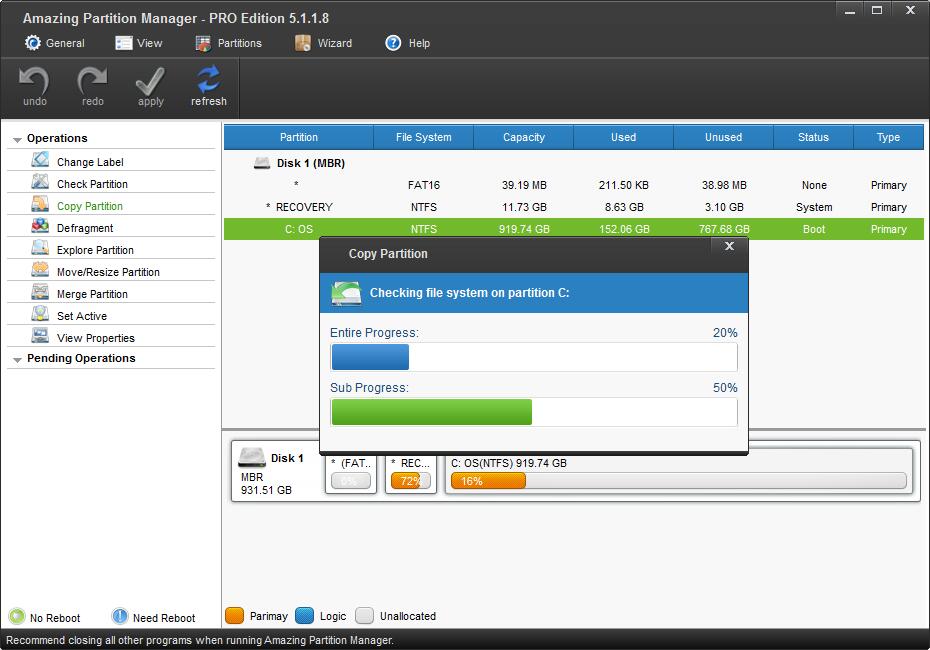Open the General menu
The width and height of the screenshot is (930, 650).
point(55,43)
